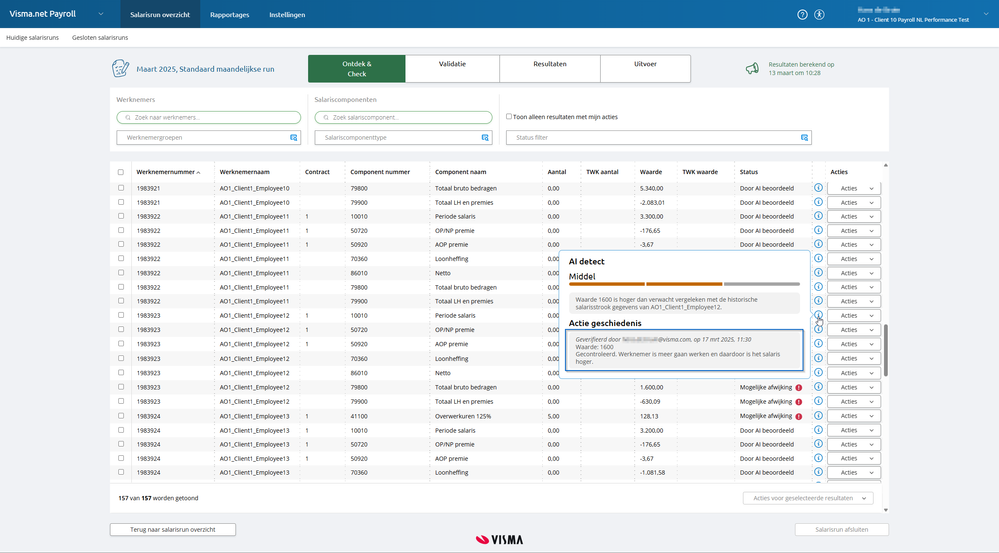Click filter icon in Werknemergroepen field

click(x=294, y=138)
